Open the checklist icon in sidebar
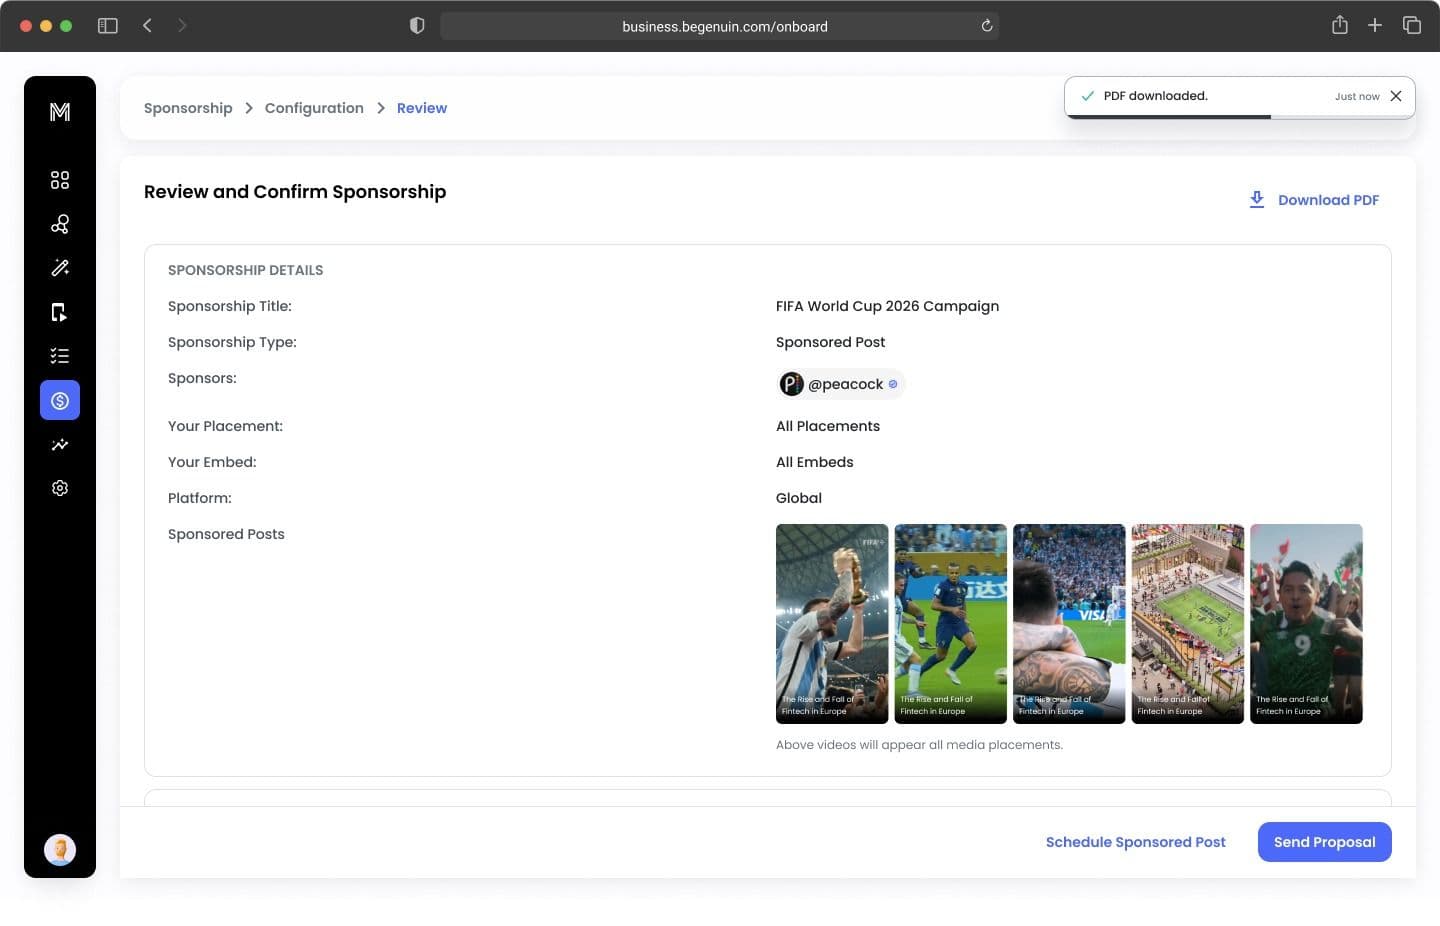The height and width of the screenshot is (926, 1440). coord(60,356)
